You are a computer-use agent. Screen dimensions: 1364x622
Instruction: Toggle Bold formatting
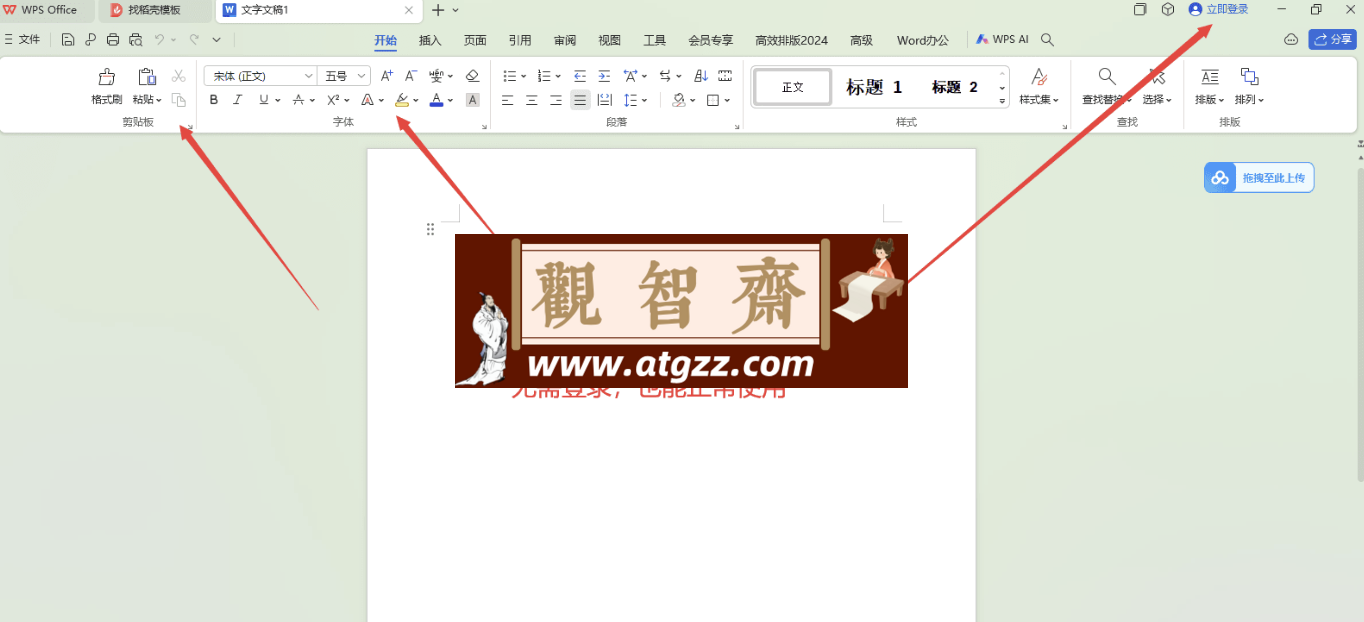click(214, 100)
